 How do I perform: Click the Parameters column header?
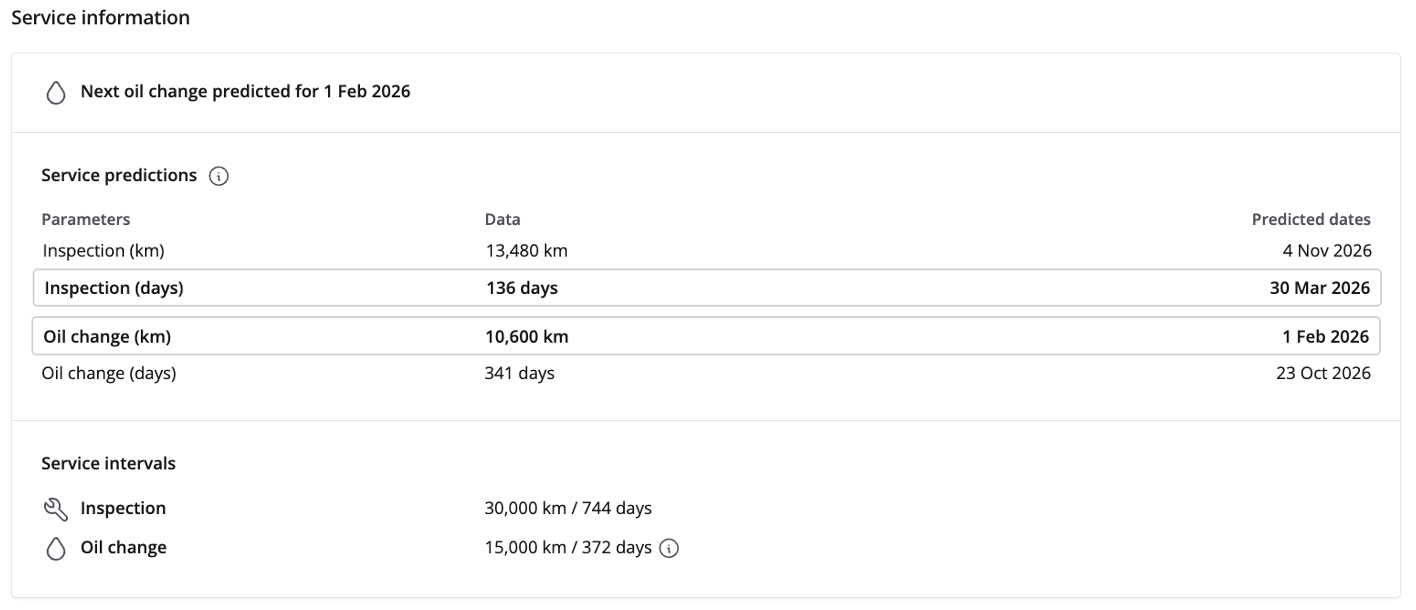85,219
